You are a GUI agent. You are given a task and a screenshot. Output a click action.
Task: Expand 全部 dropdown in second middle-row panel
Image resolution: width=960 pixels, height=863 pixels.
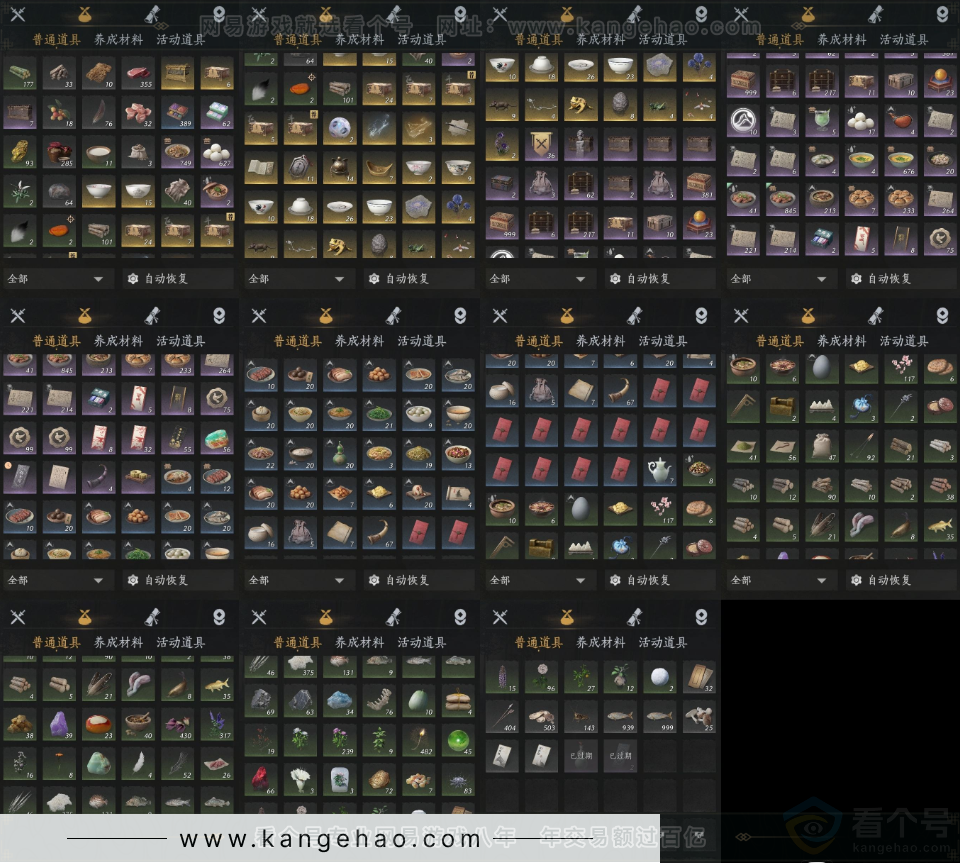coord(298,580)
